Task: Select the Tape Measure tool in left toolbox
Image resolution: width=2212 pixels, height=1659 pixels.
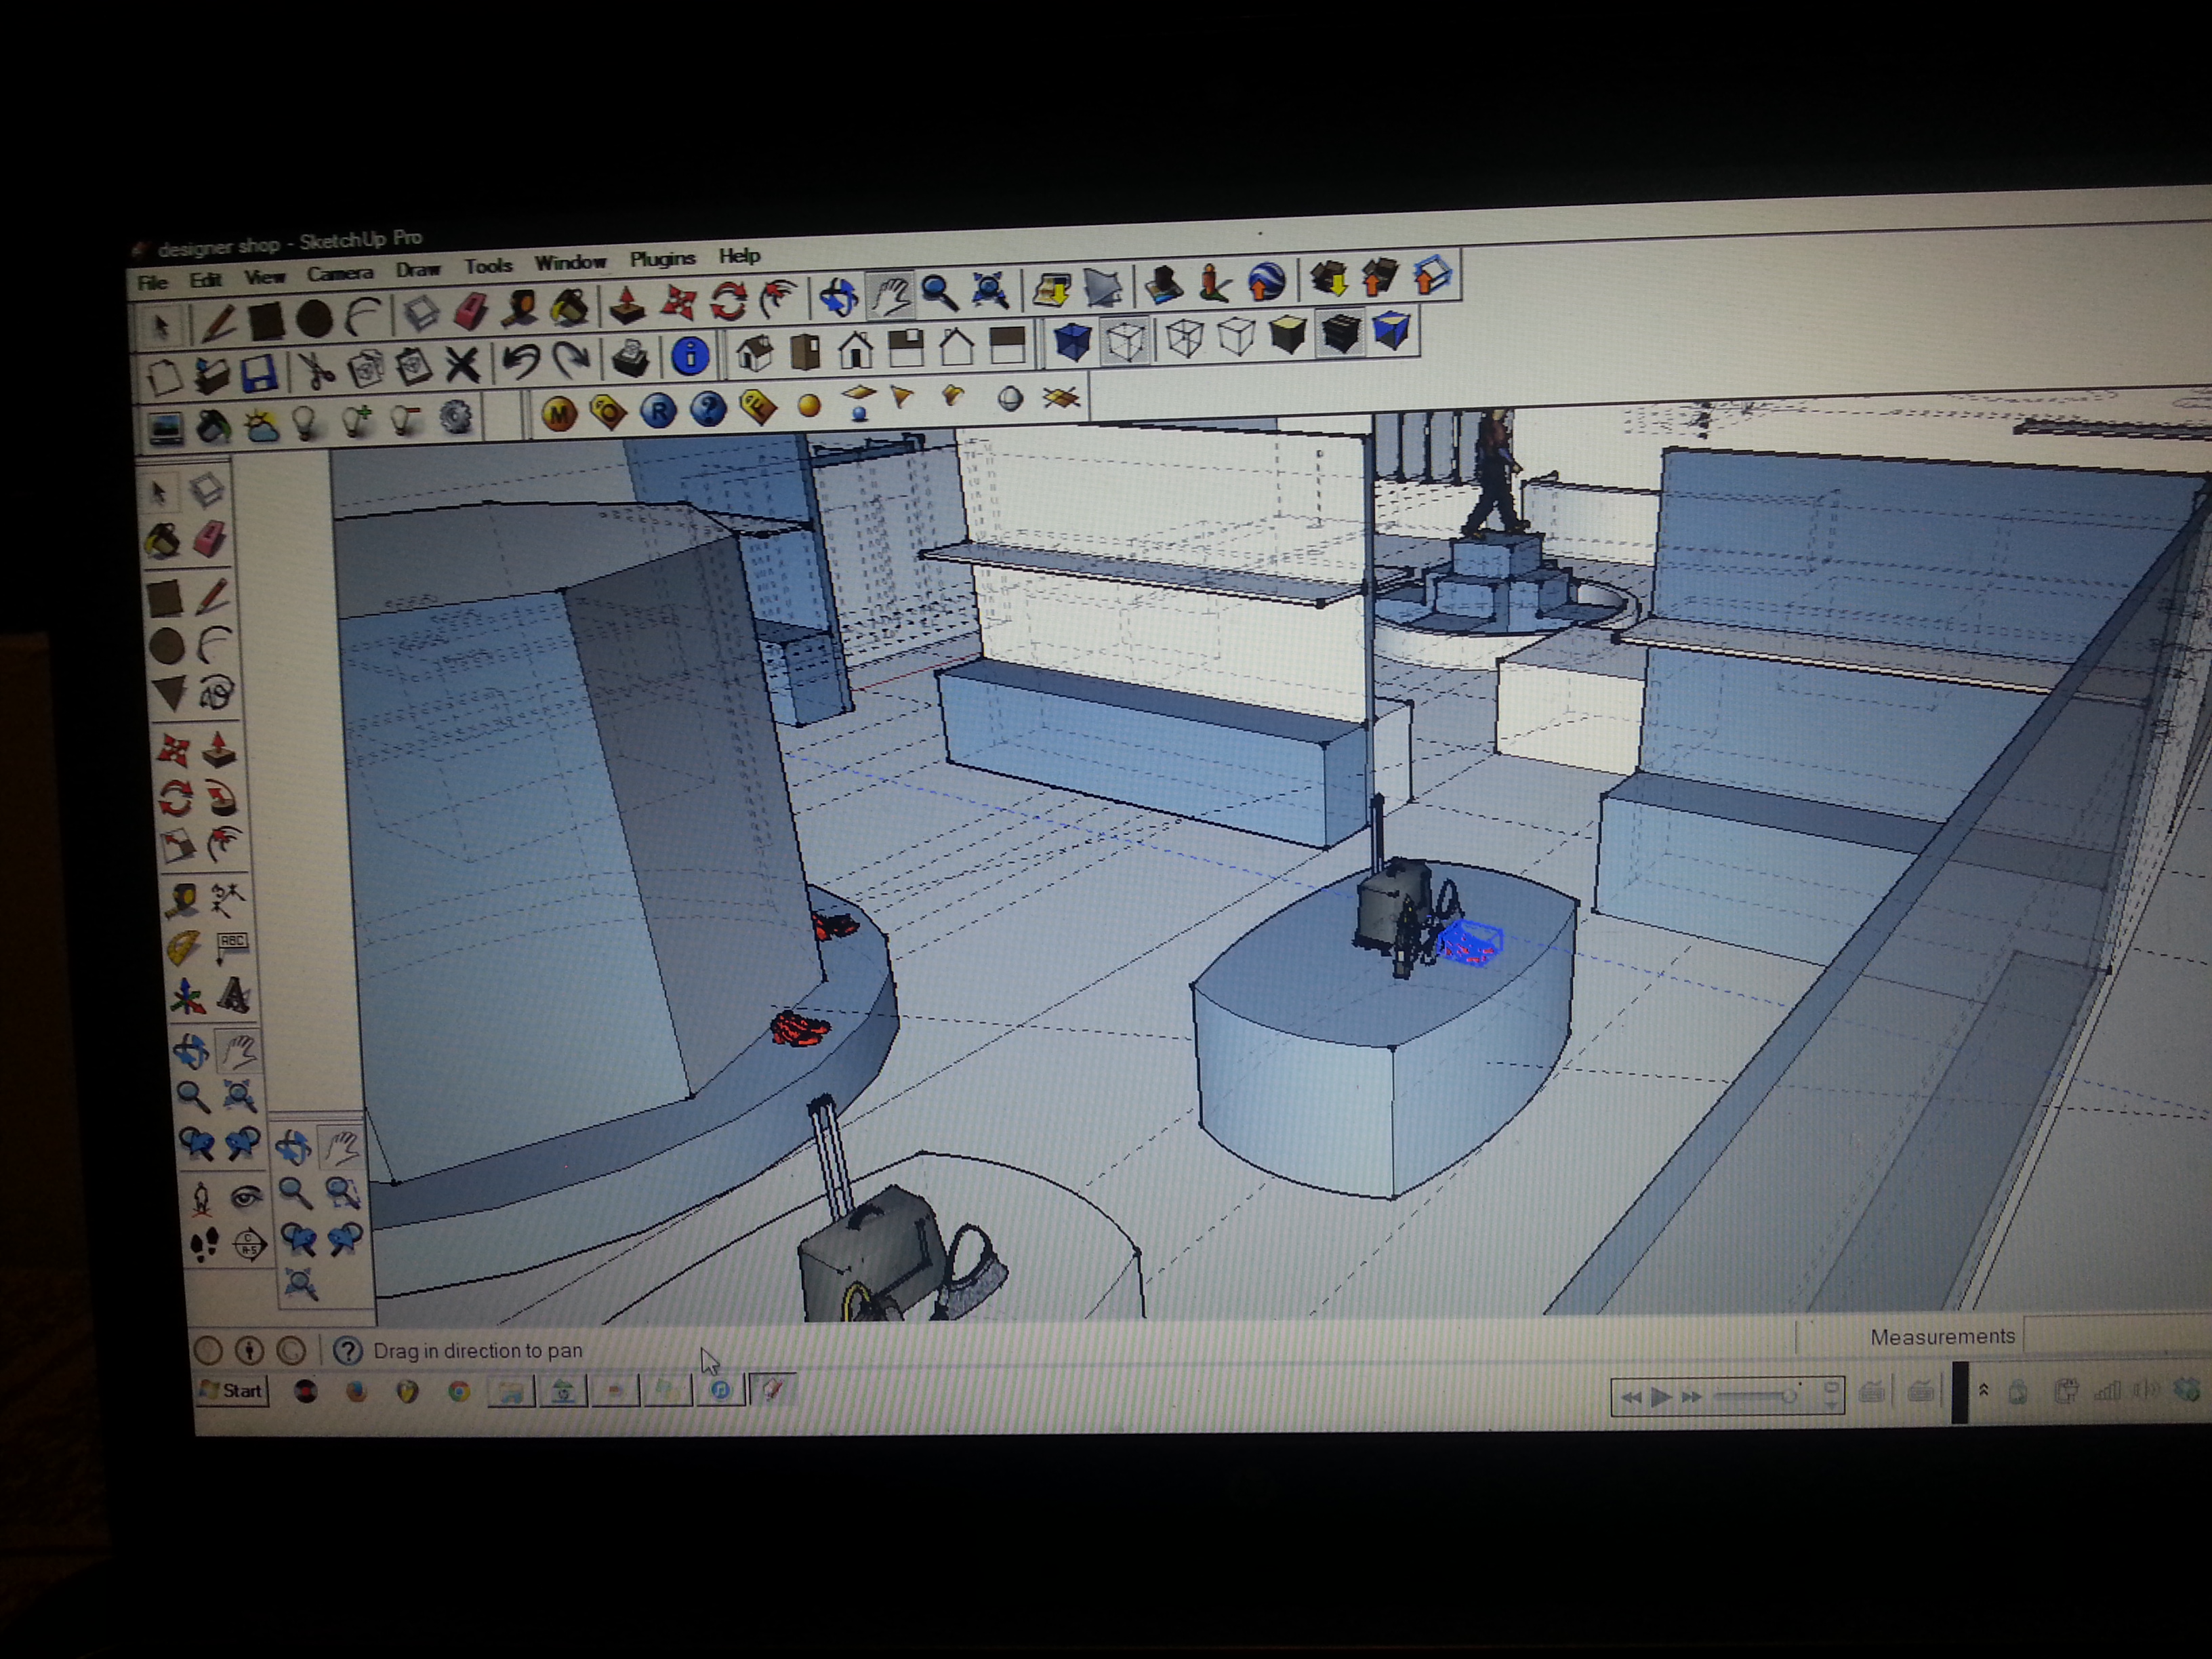Action: click(x=182, y=900)
